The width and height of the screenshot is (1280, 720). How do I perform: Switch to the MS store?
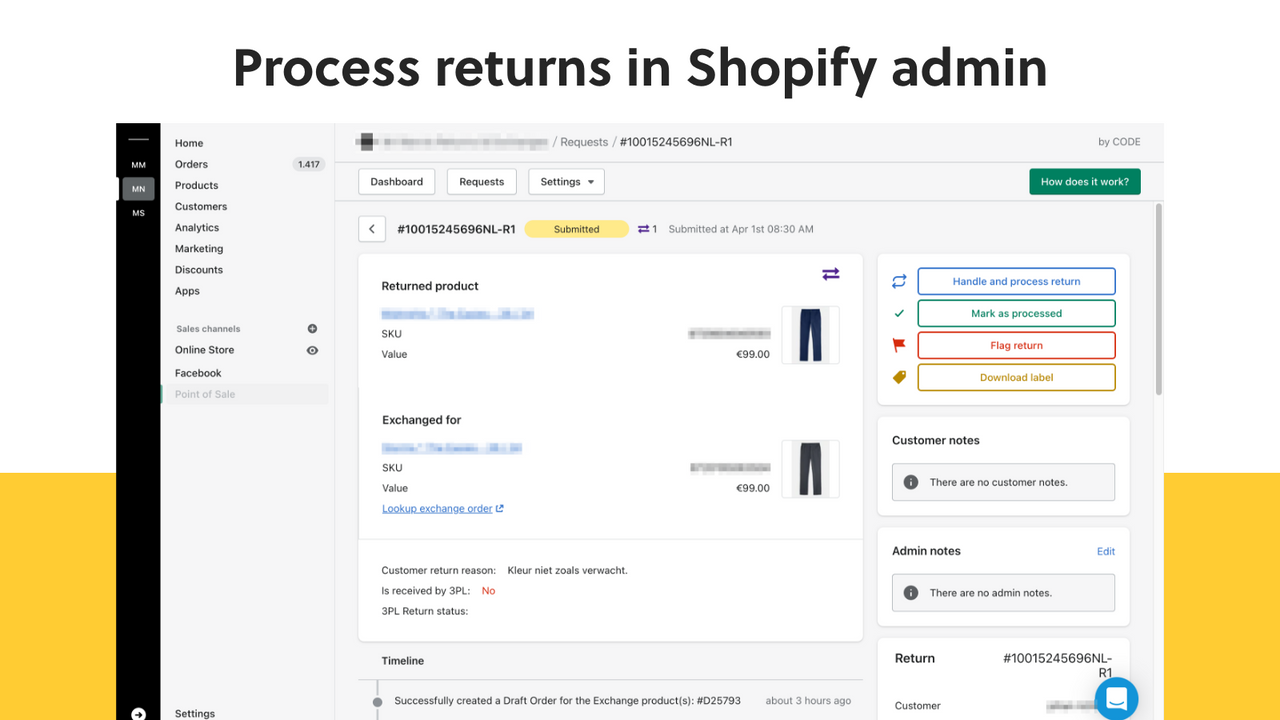point(139,213)
